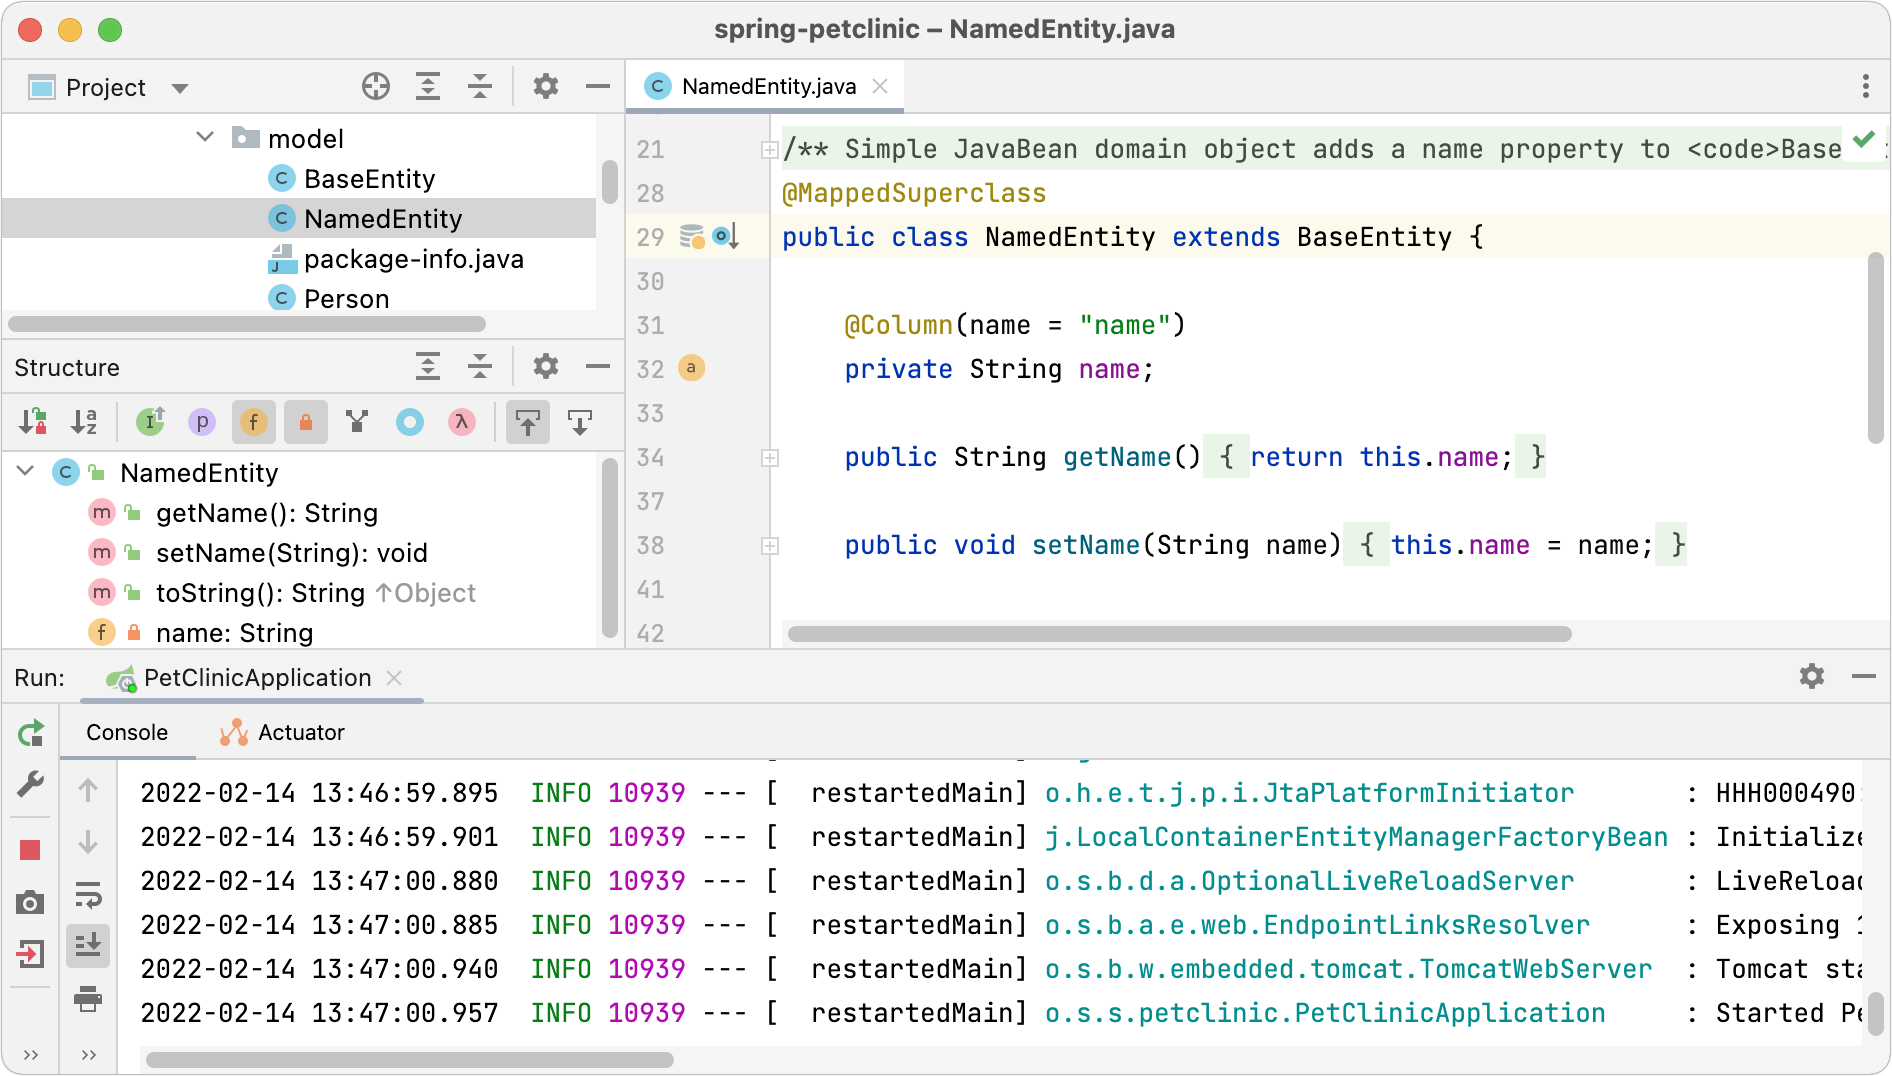Screen dimensions: 1892x1076
Task: Toggle show properties in Structure
Action: pyautogui.click(x=202, y=422)
